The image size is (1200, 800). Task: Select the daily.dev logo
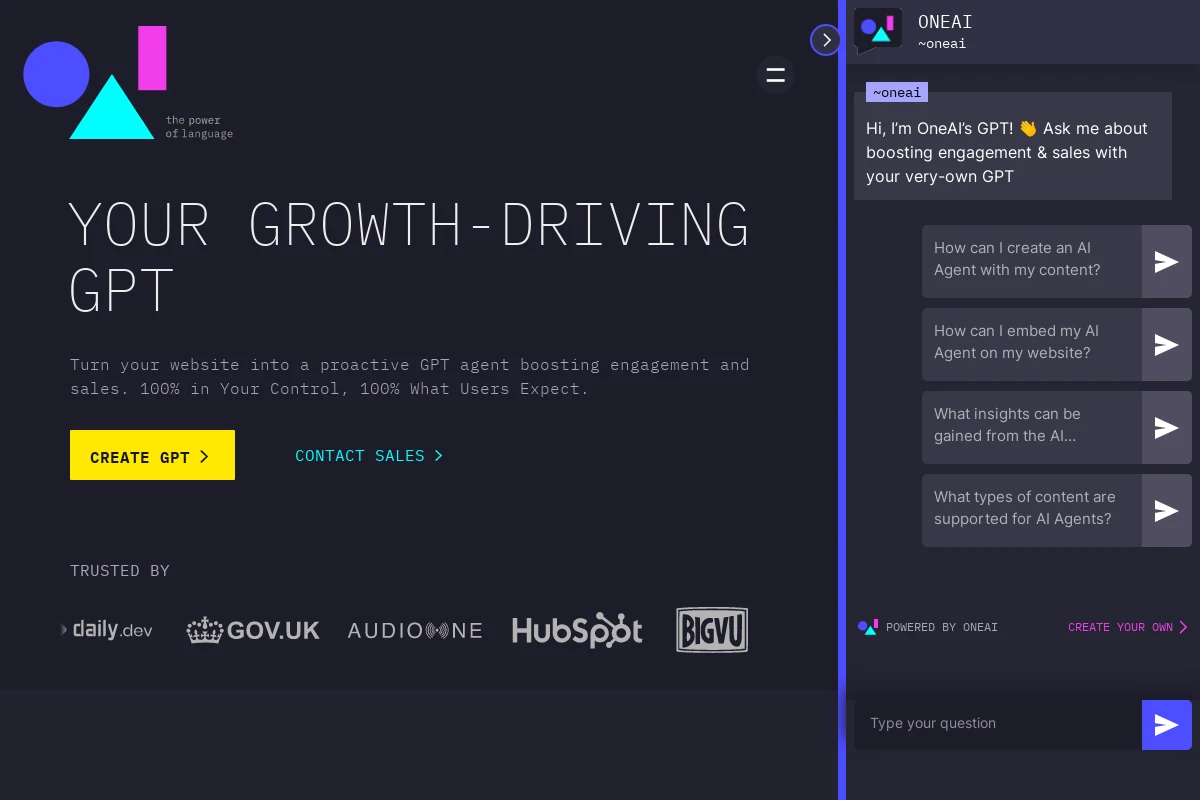tap(108, 630)
